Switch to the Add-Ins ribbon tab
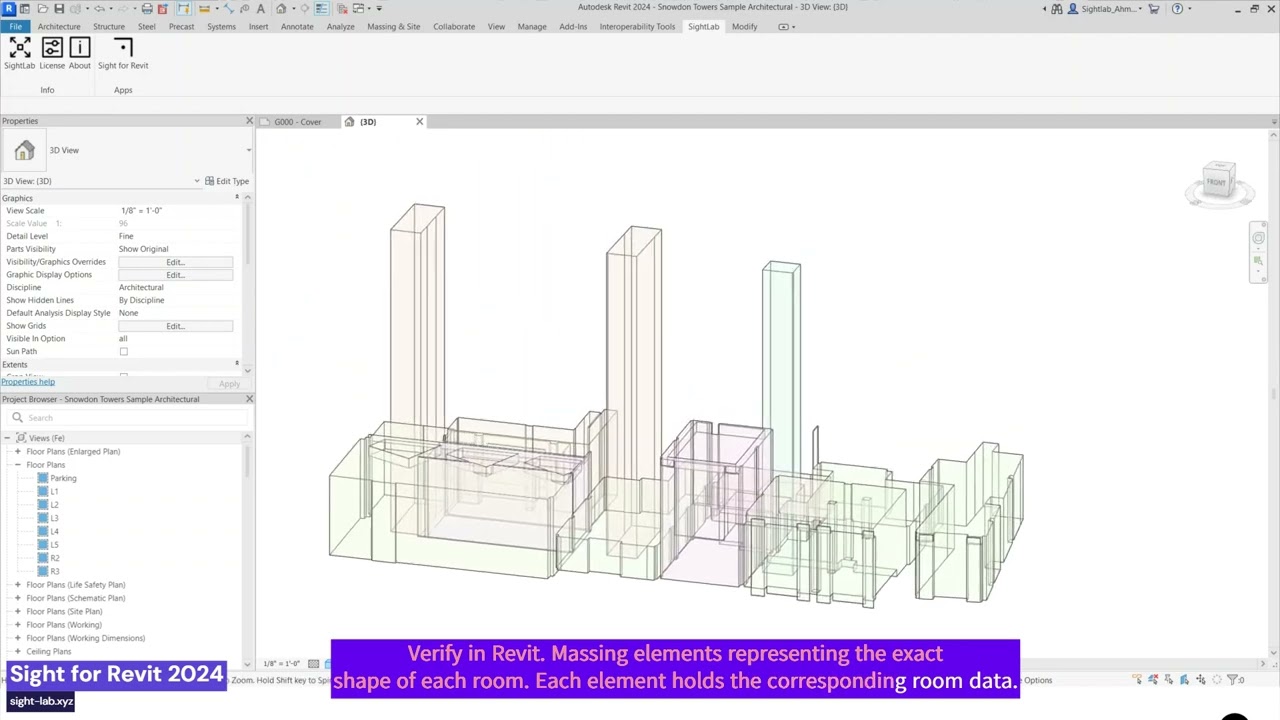 tap(573, 27)
